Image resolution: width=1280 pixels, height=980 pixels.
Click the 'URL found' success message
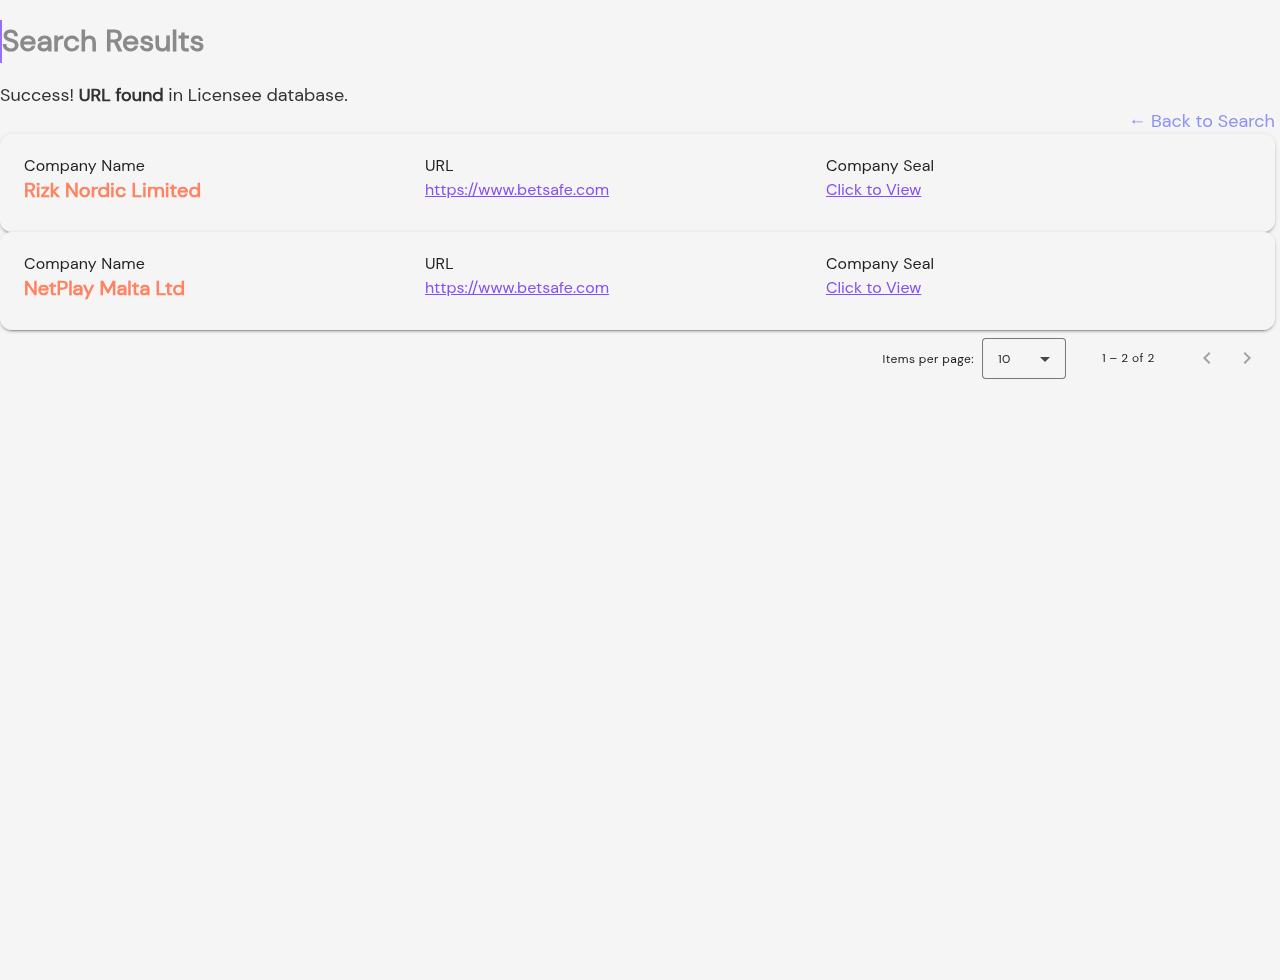point(121,95)
